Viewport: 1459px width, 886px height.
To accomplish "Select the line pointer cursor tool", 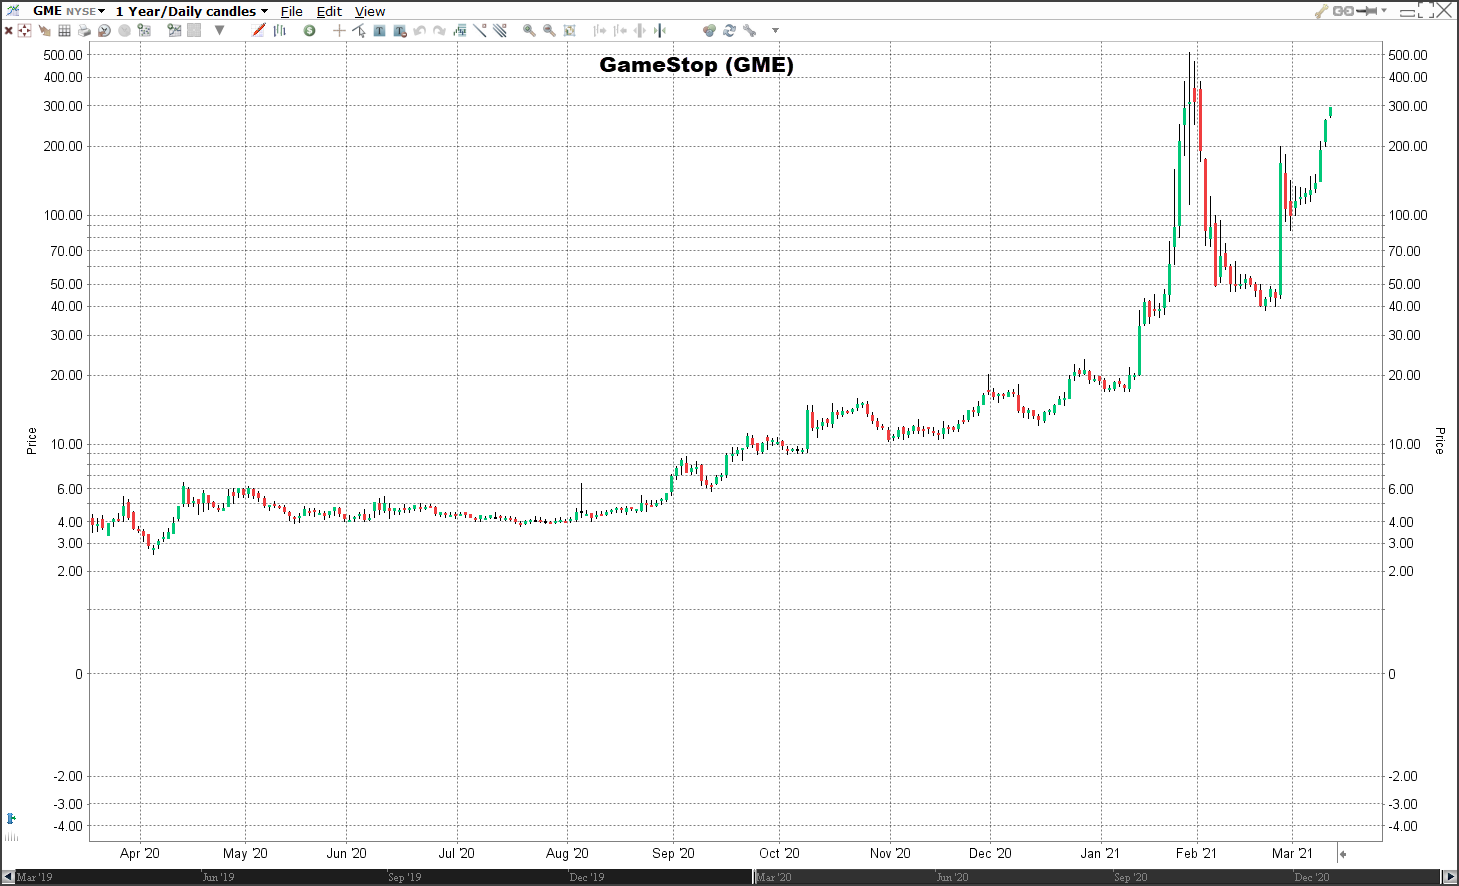I will click(x=359, y=31).
